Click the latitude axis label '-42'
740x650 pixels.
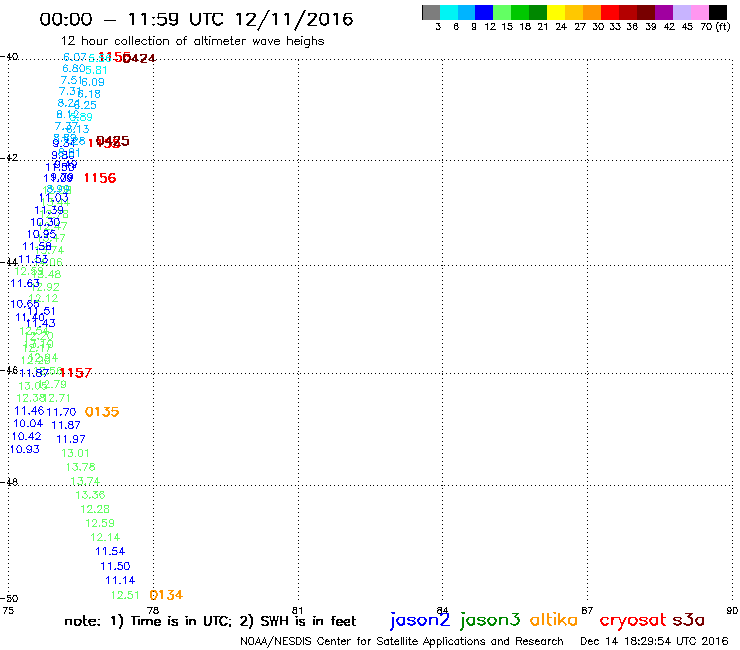pos(9,157)
